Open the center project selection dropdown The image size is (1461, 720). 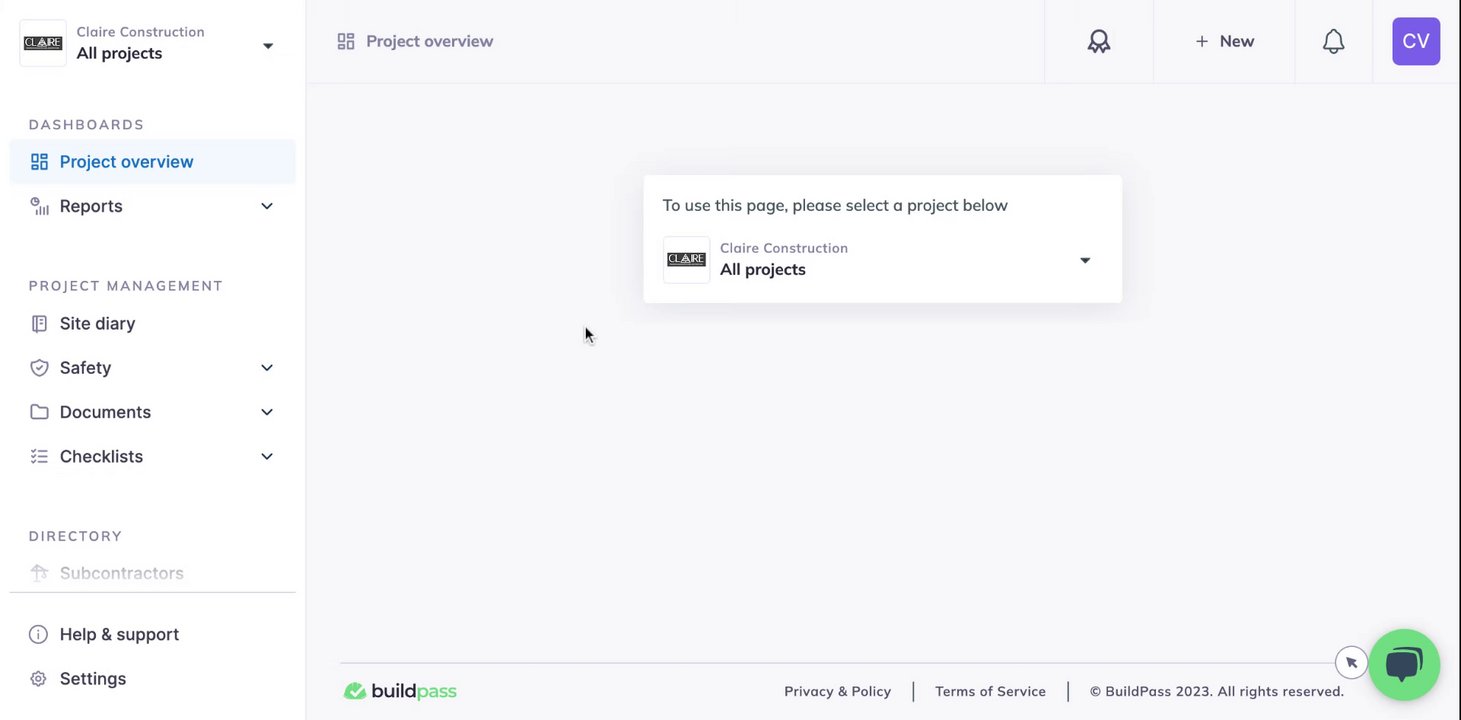point(882,260)
